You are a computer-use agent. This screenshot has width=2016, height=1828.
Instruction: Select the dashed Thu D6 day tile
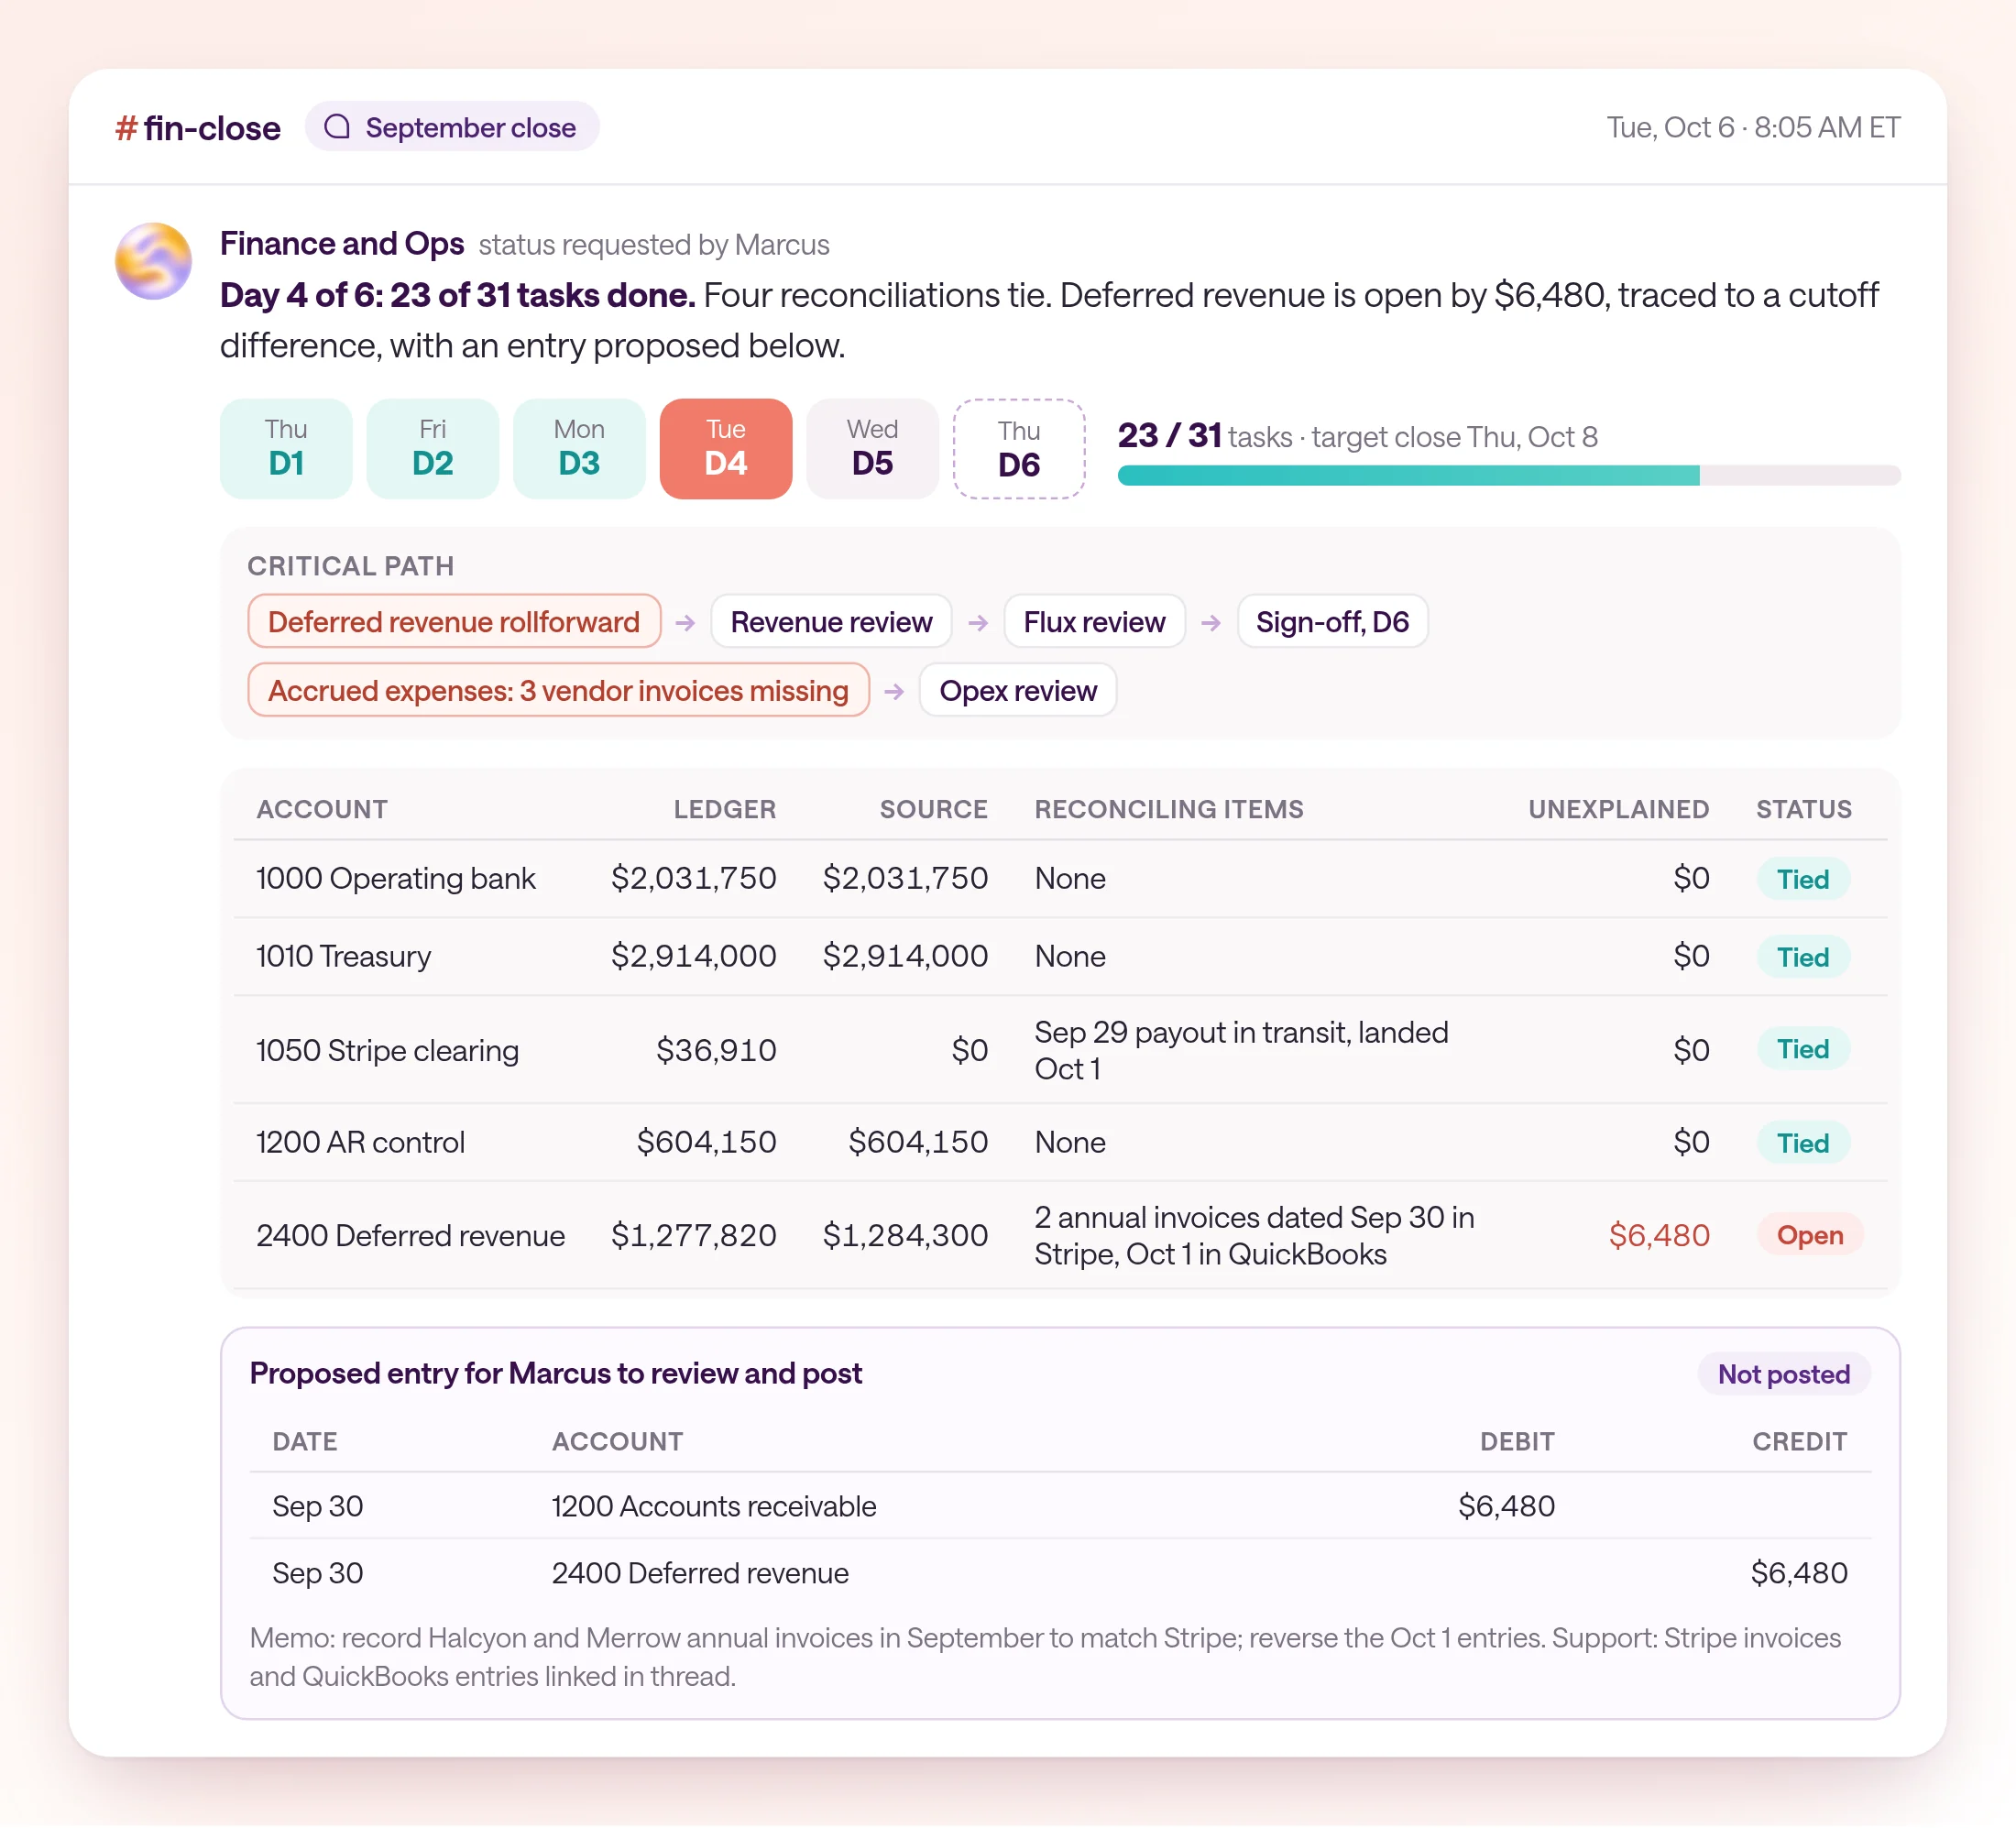(x=1019, y=448)
